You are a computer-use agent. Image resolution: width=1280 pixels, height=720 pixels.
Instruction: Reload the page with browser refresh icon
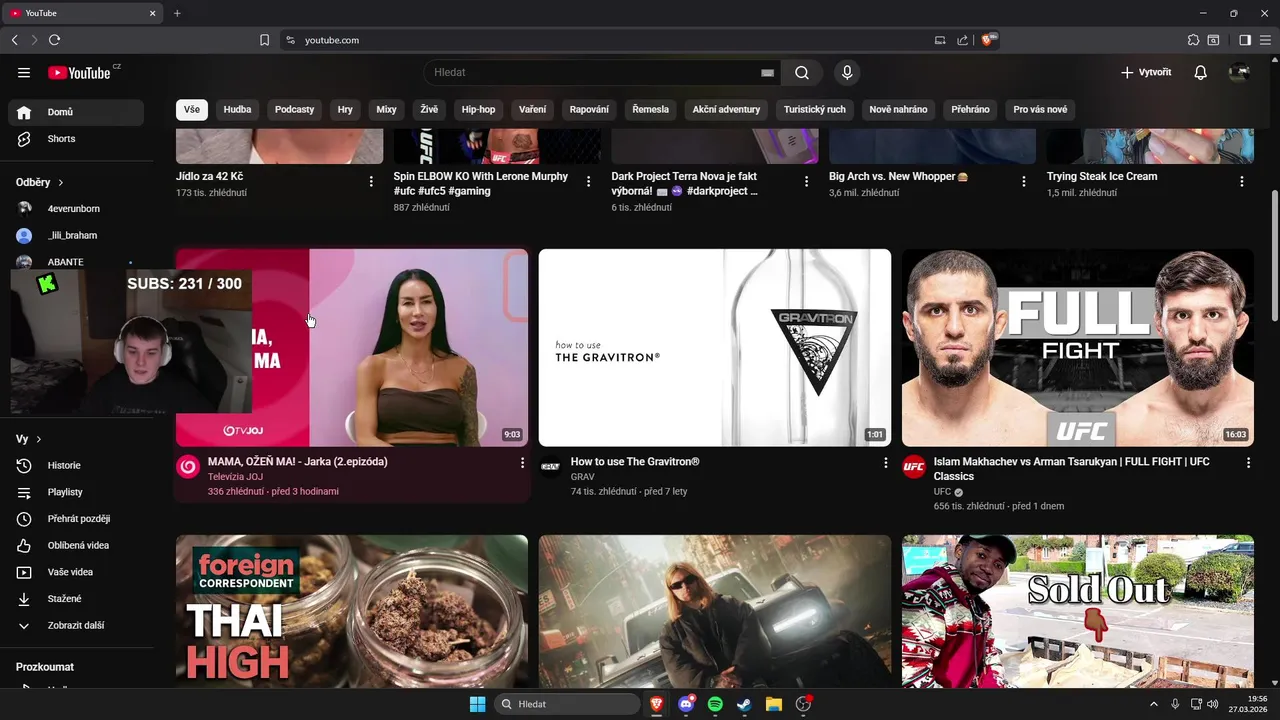click(54, 40)
